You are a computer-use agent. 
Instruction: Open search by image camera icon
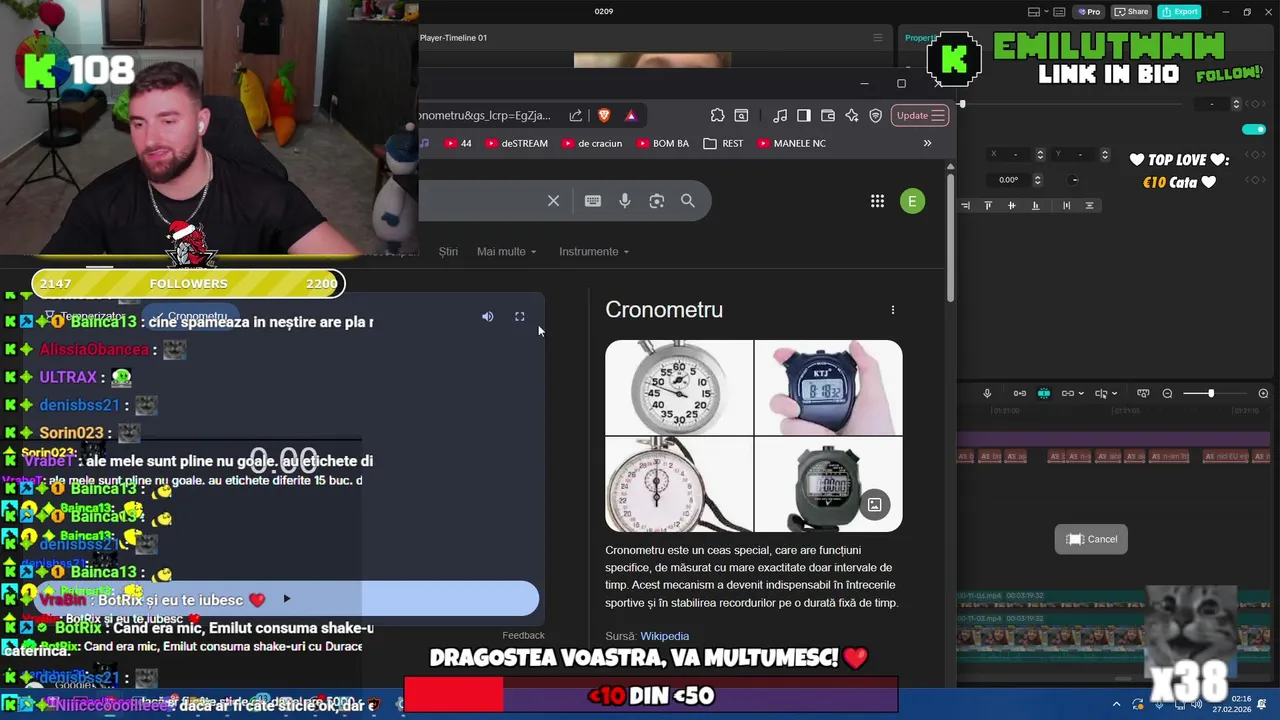657,201
